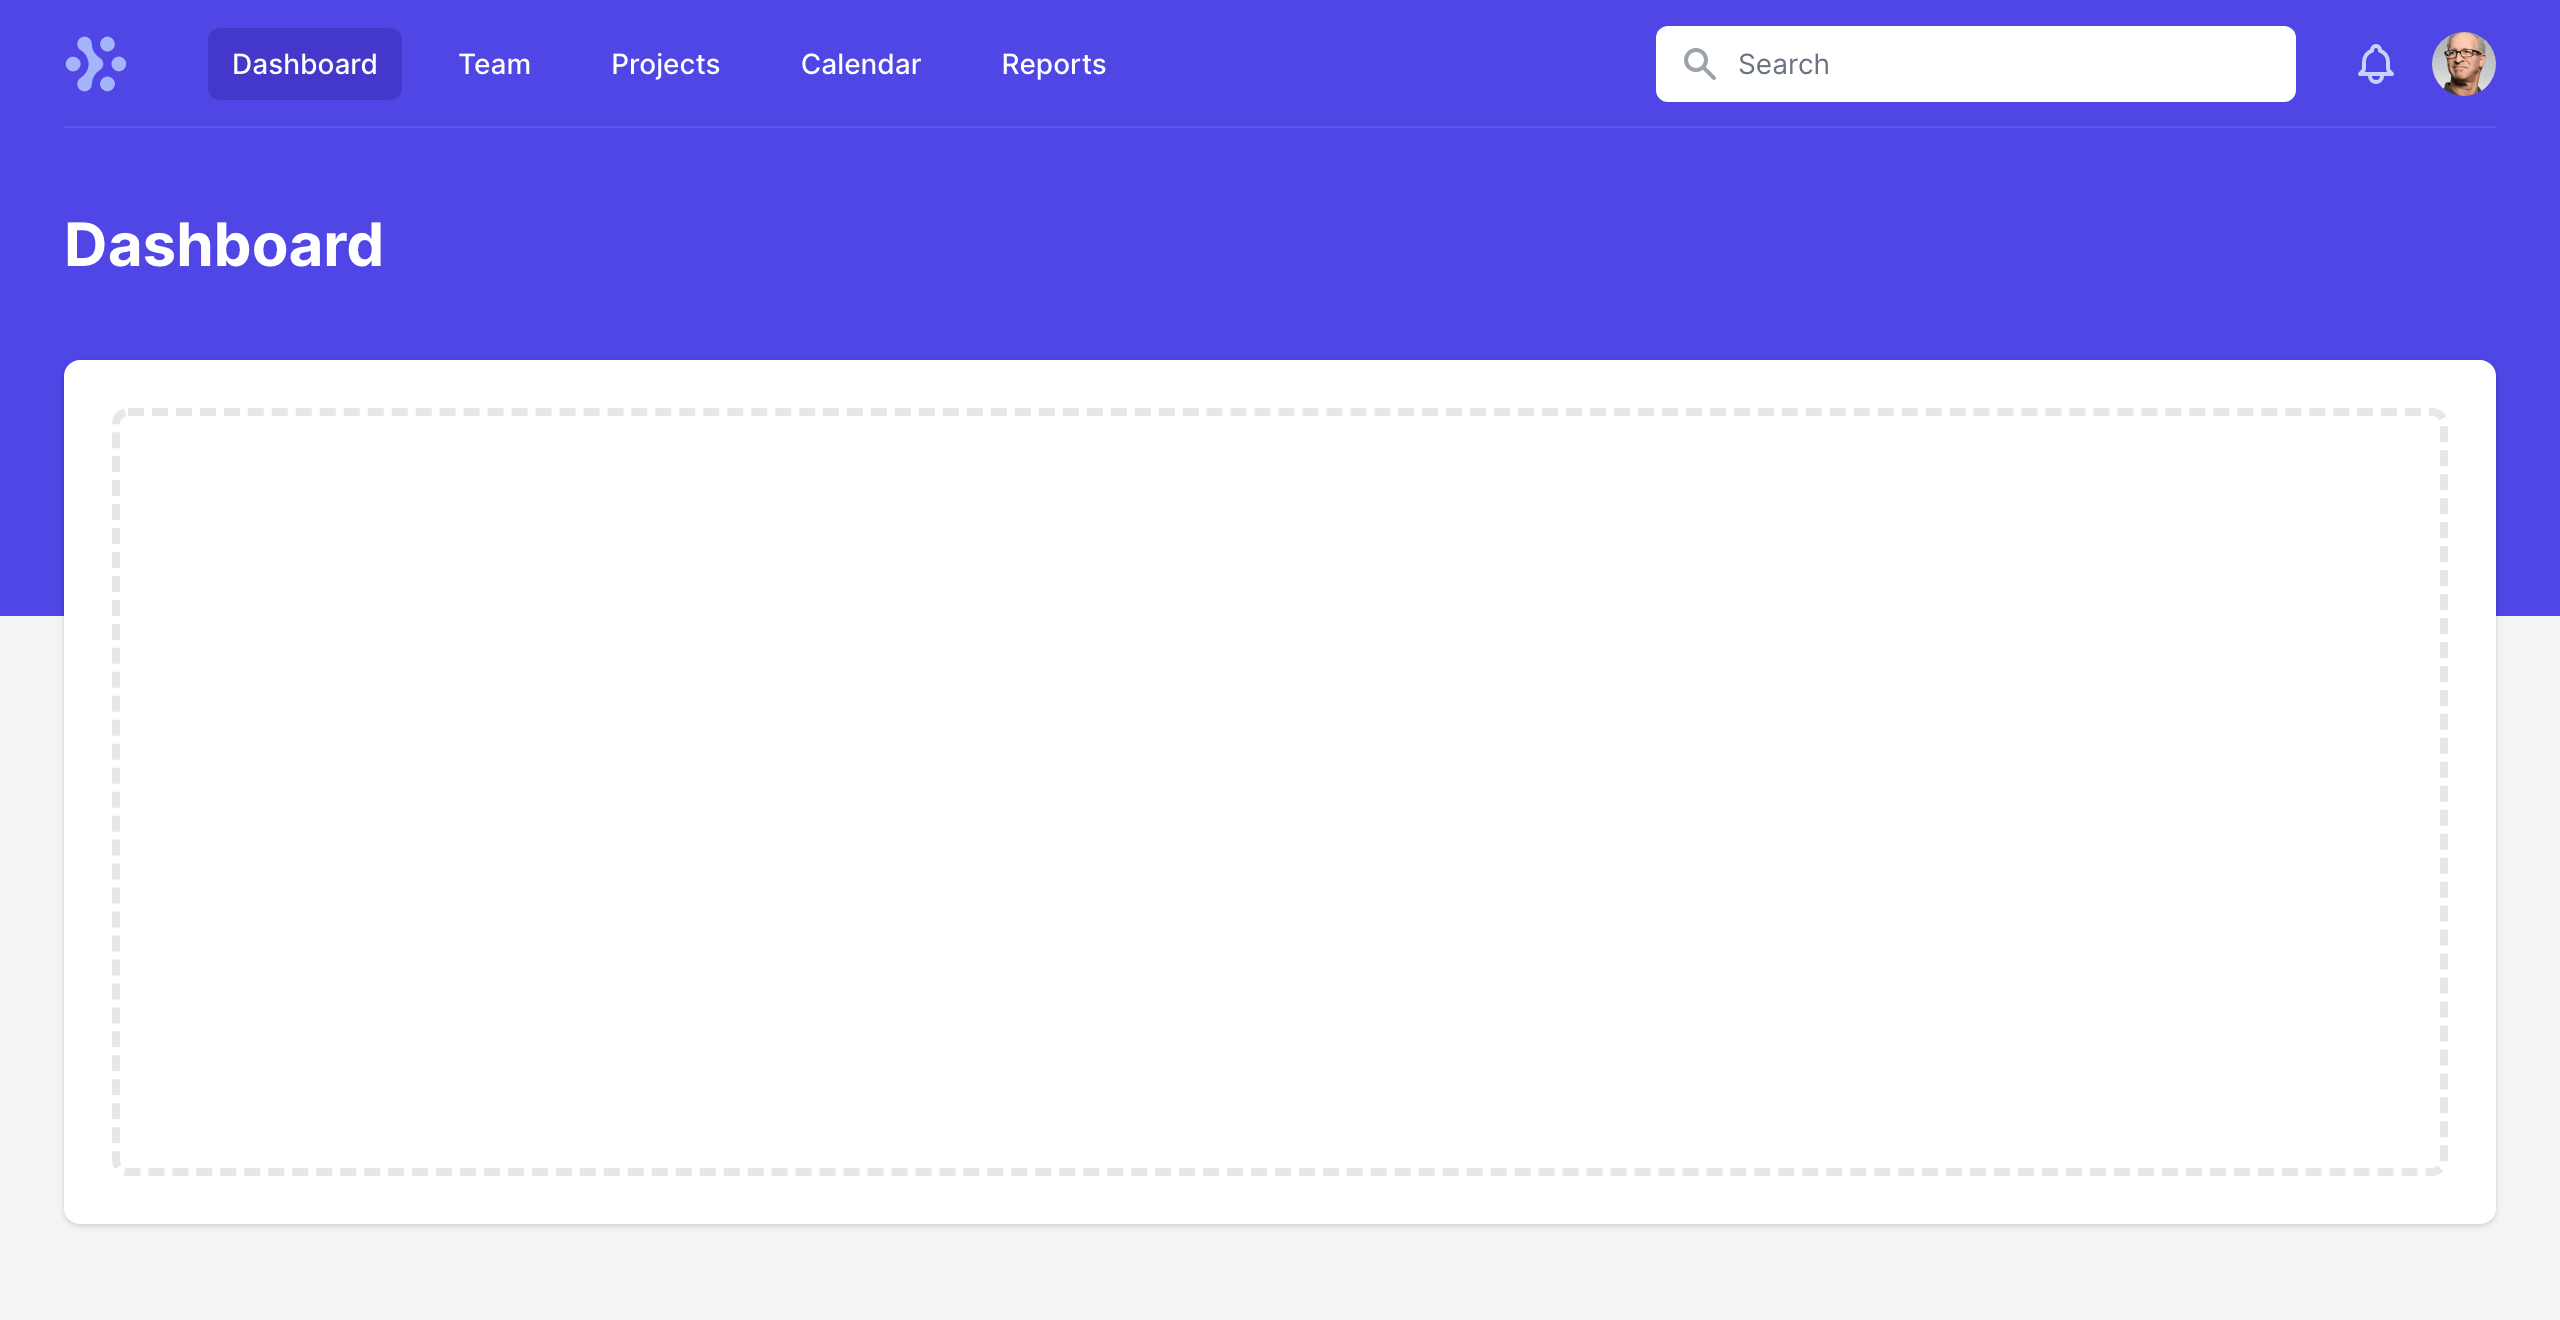The width and height of the screenshot is (2560, 1320).
Task: Click the gray page background below the card
Action: [1280, 1275]
